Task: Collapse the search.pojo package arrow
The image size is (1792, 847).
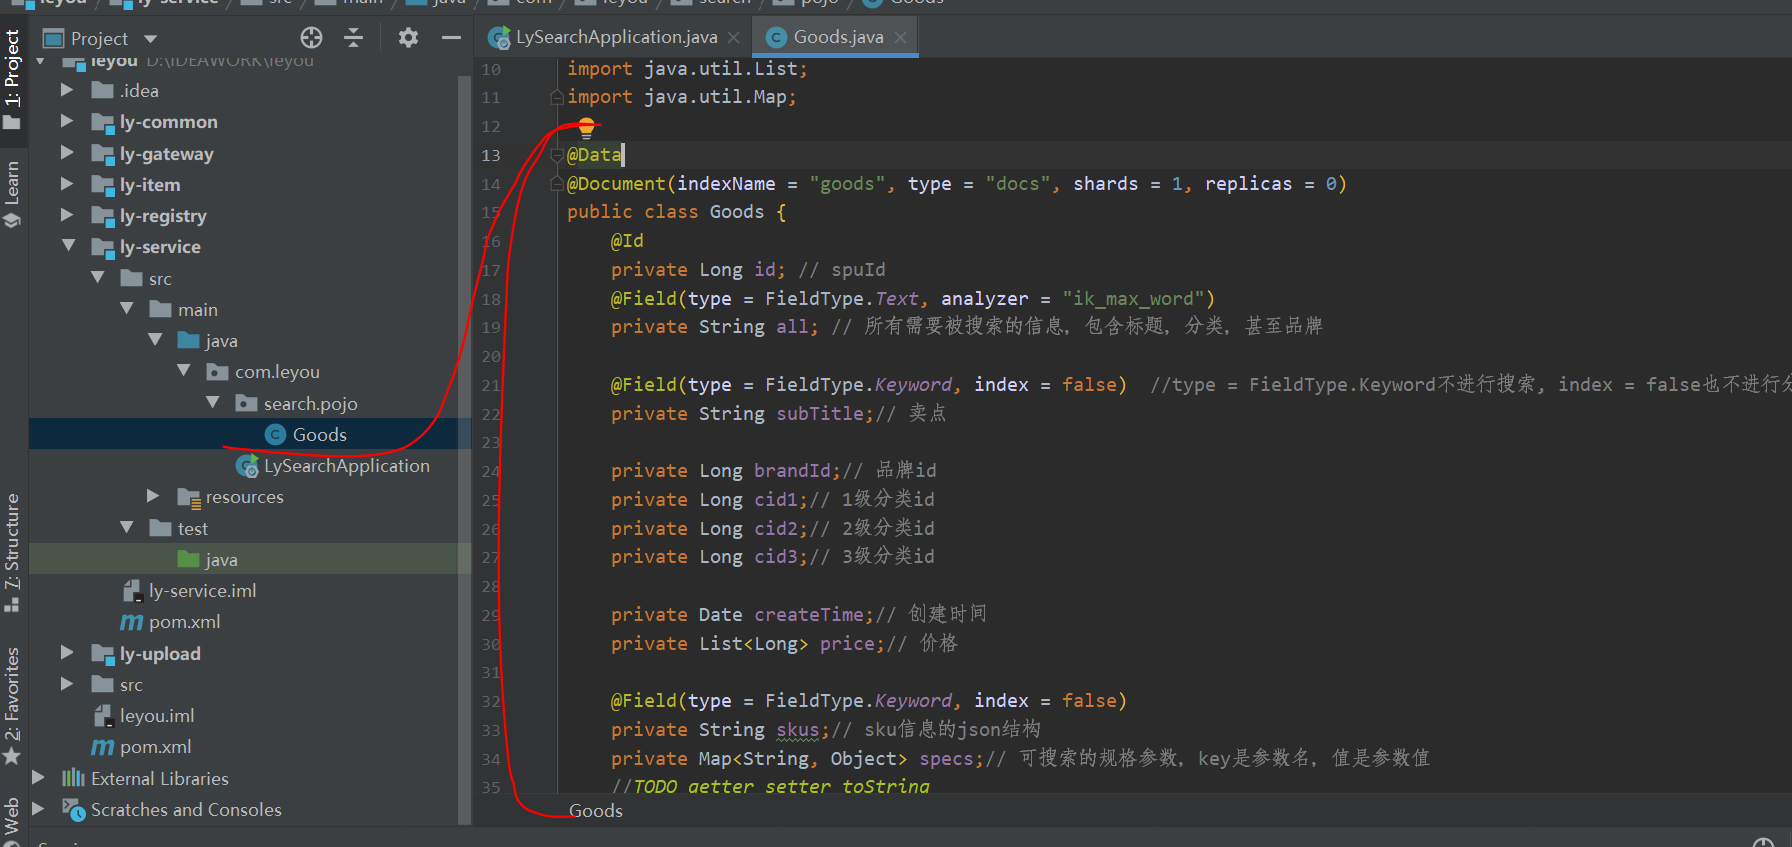Action: [x=212, y=403]
